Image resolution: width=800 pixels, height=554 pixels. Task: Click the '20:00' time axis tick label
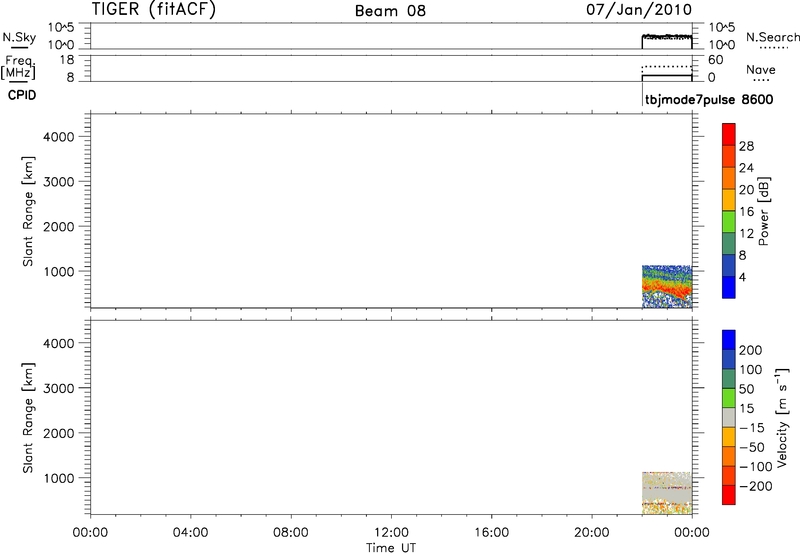click(x=592, y=533)
